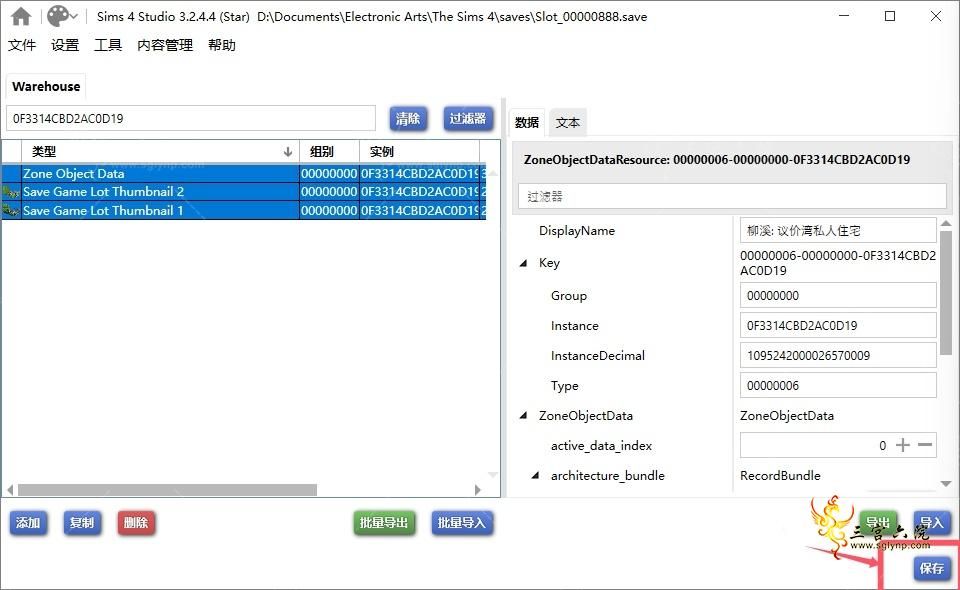Click thumbnail icon of Lot Thumbnail 2 row

click(x=12, y=192)
